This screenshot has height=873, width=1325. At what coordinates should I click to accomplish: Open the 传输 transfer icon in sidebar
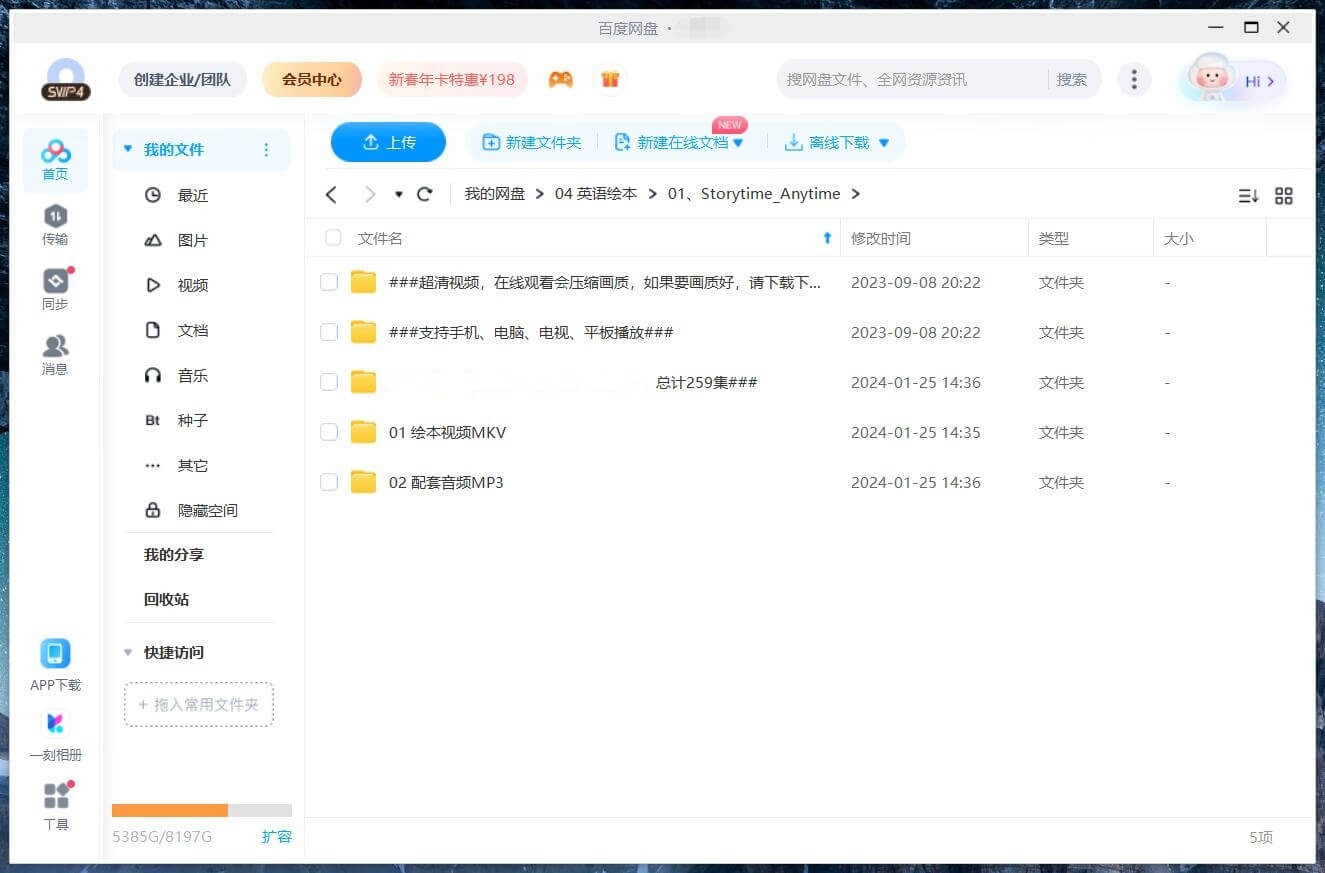tap(55, 217)
